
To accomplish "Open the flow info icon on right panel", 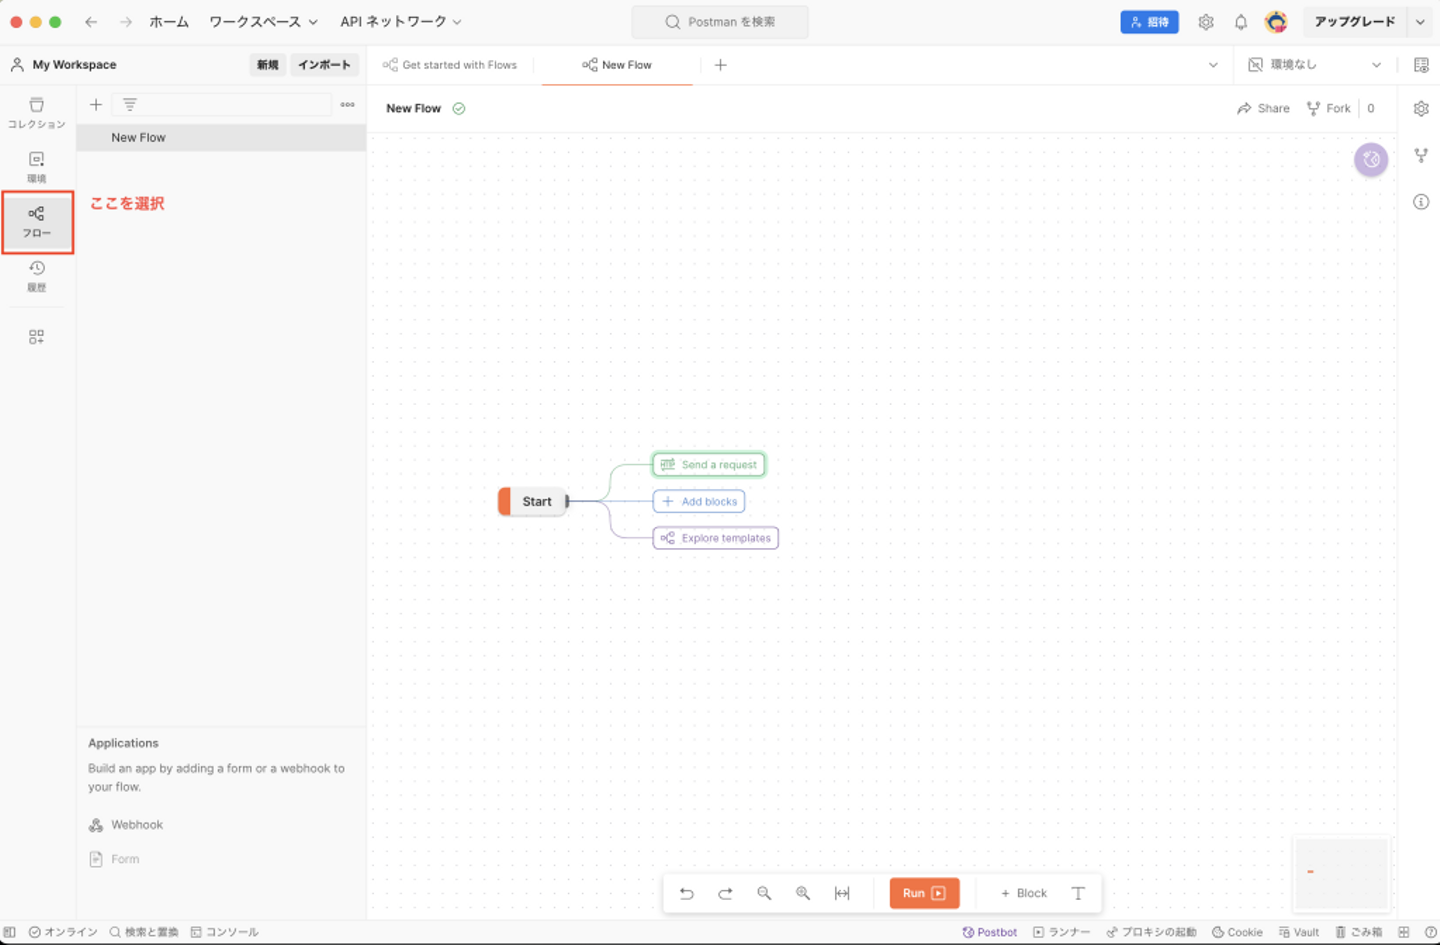I will 1421,202.
